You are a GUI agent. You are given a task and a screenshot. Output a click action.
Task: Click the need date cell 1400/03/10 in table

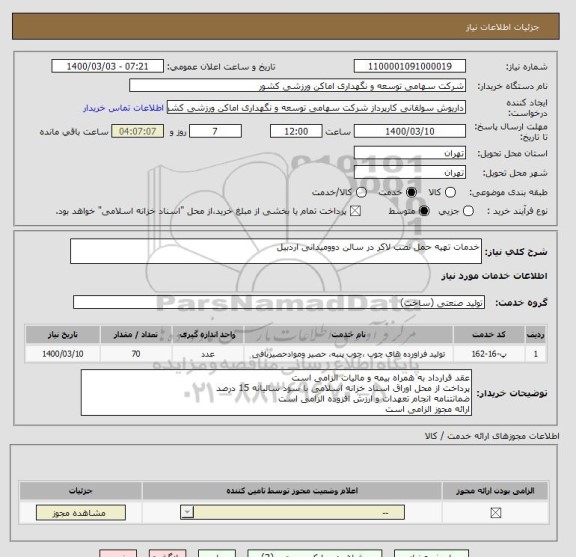[63, 354]
